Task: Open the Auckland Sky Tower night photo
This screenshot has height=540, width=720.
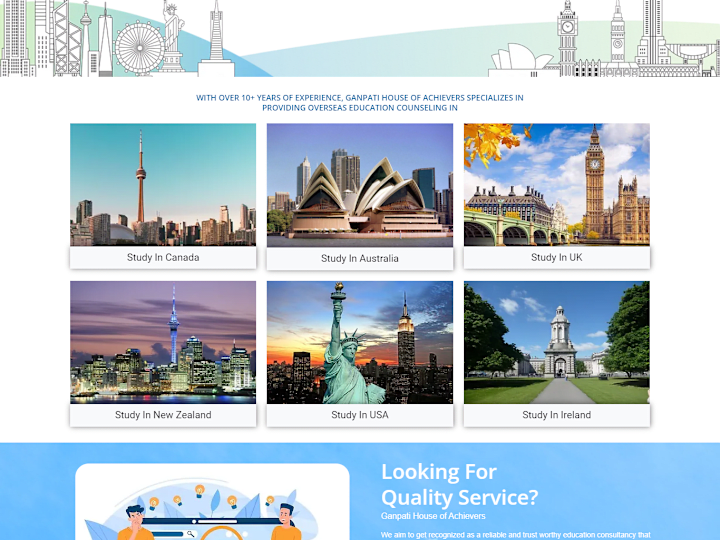Action: pos(163,343)
